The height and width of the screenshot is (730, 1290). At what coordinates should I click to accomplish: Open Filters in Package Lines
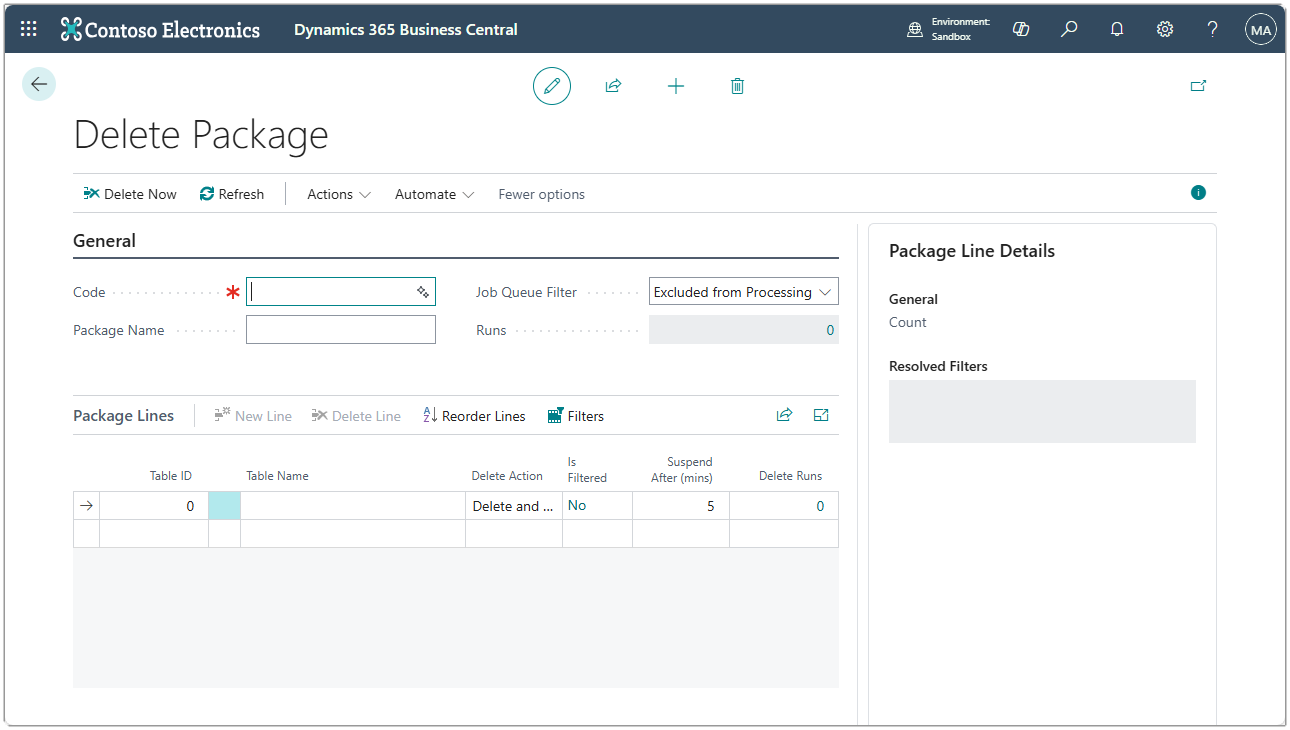click(576, 416)
